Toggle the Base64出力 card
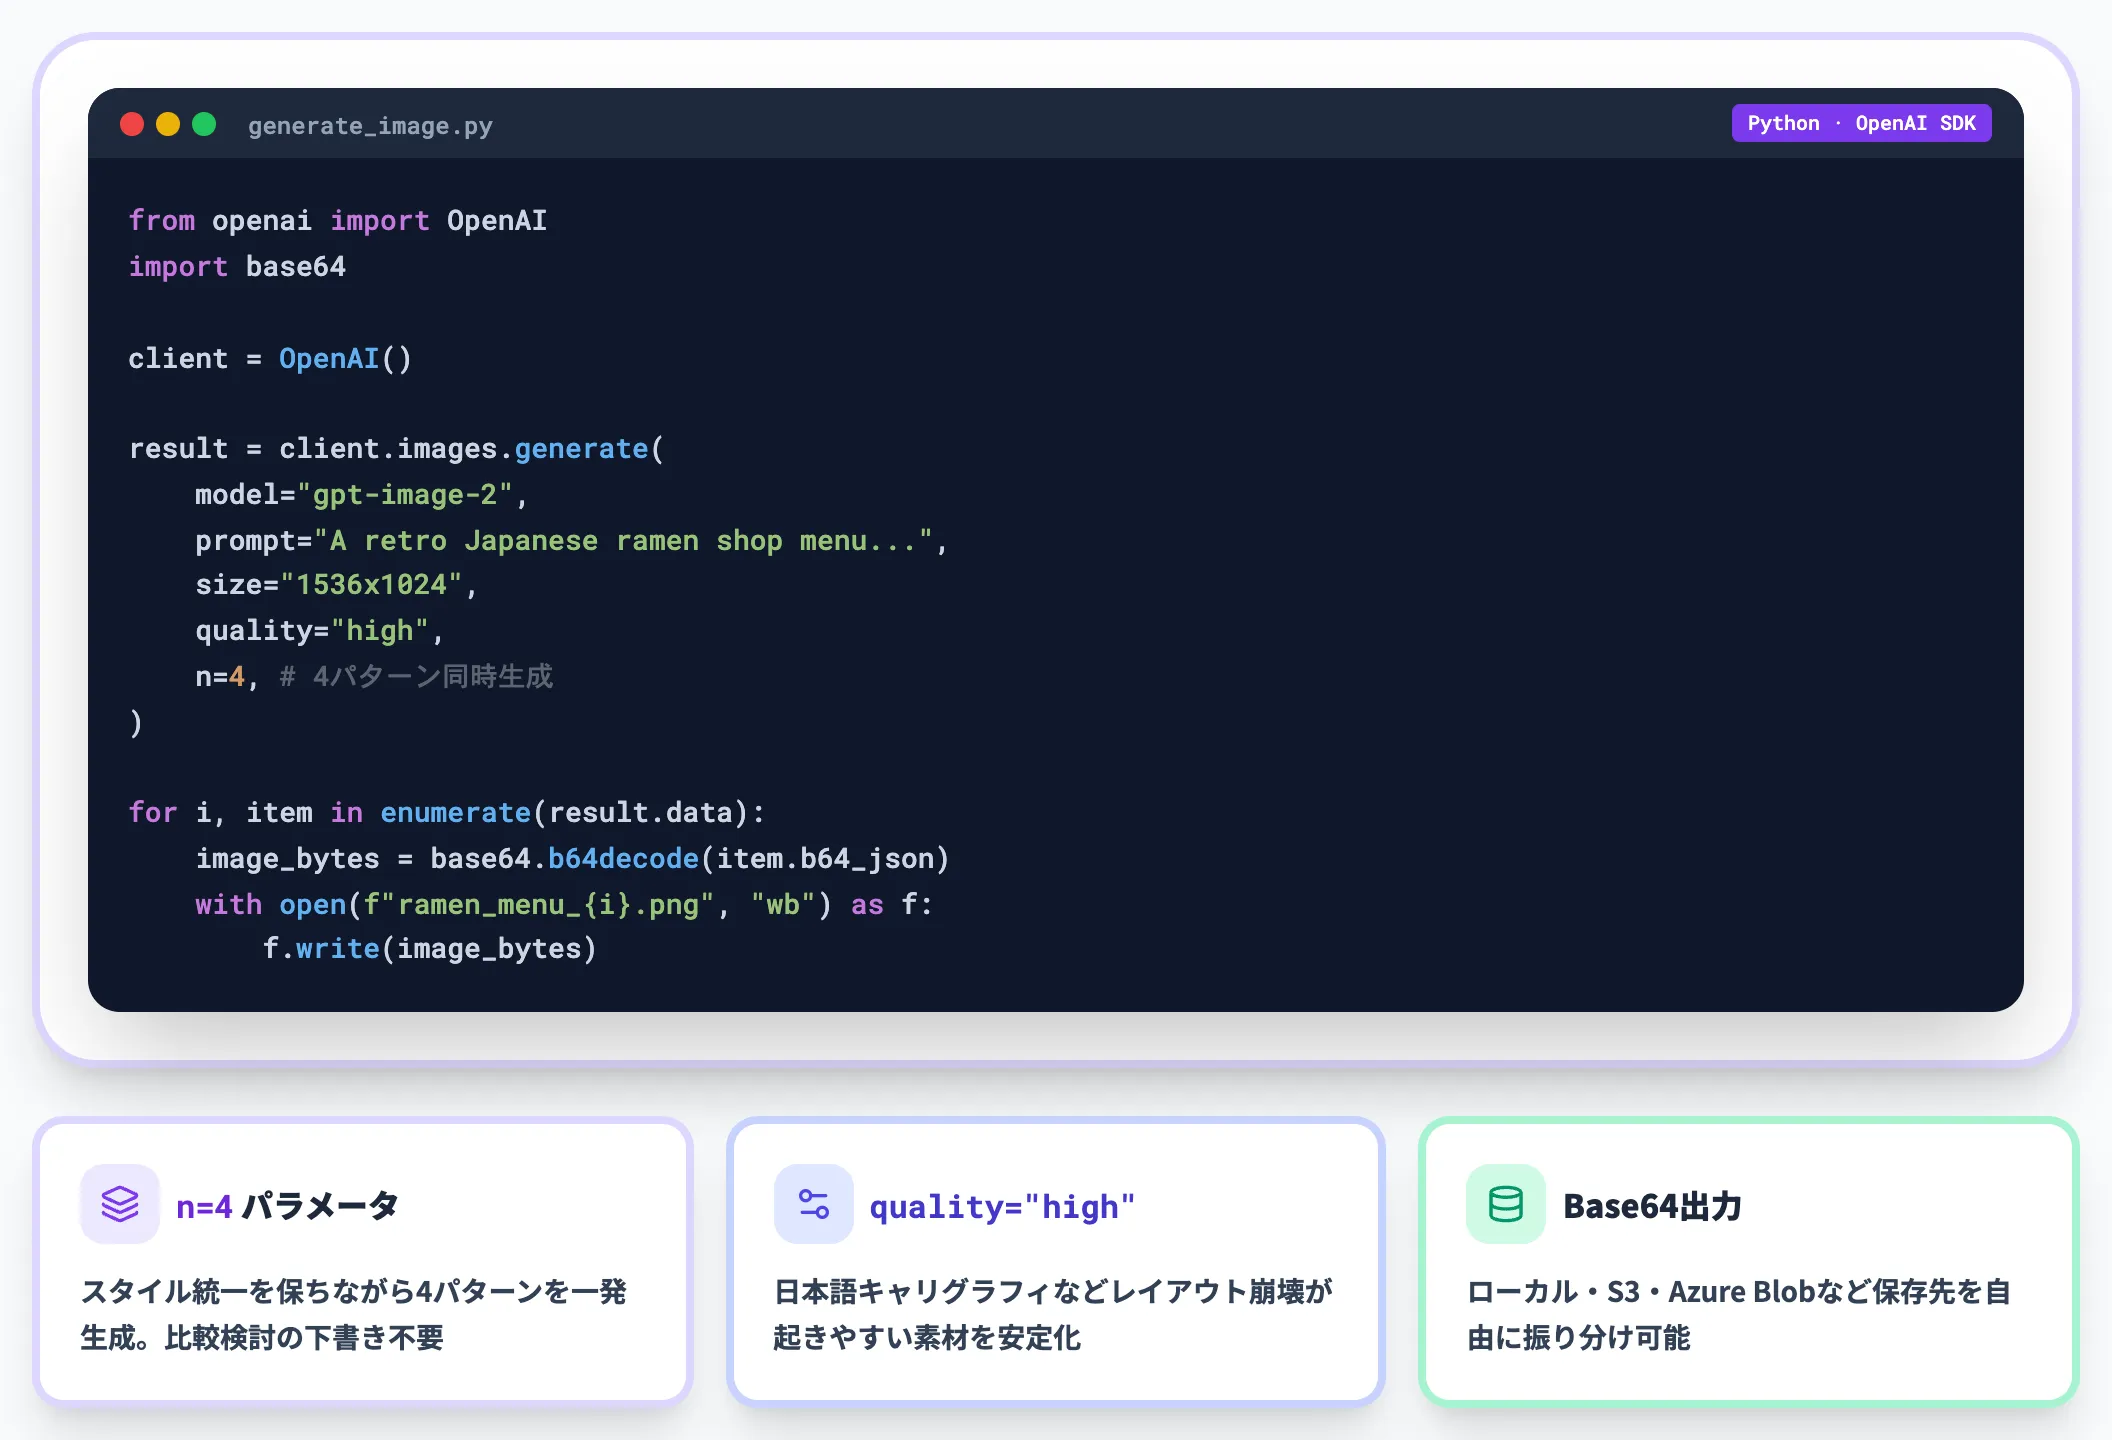 [x=1748, y=1260]
